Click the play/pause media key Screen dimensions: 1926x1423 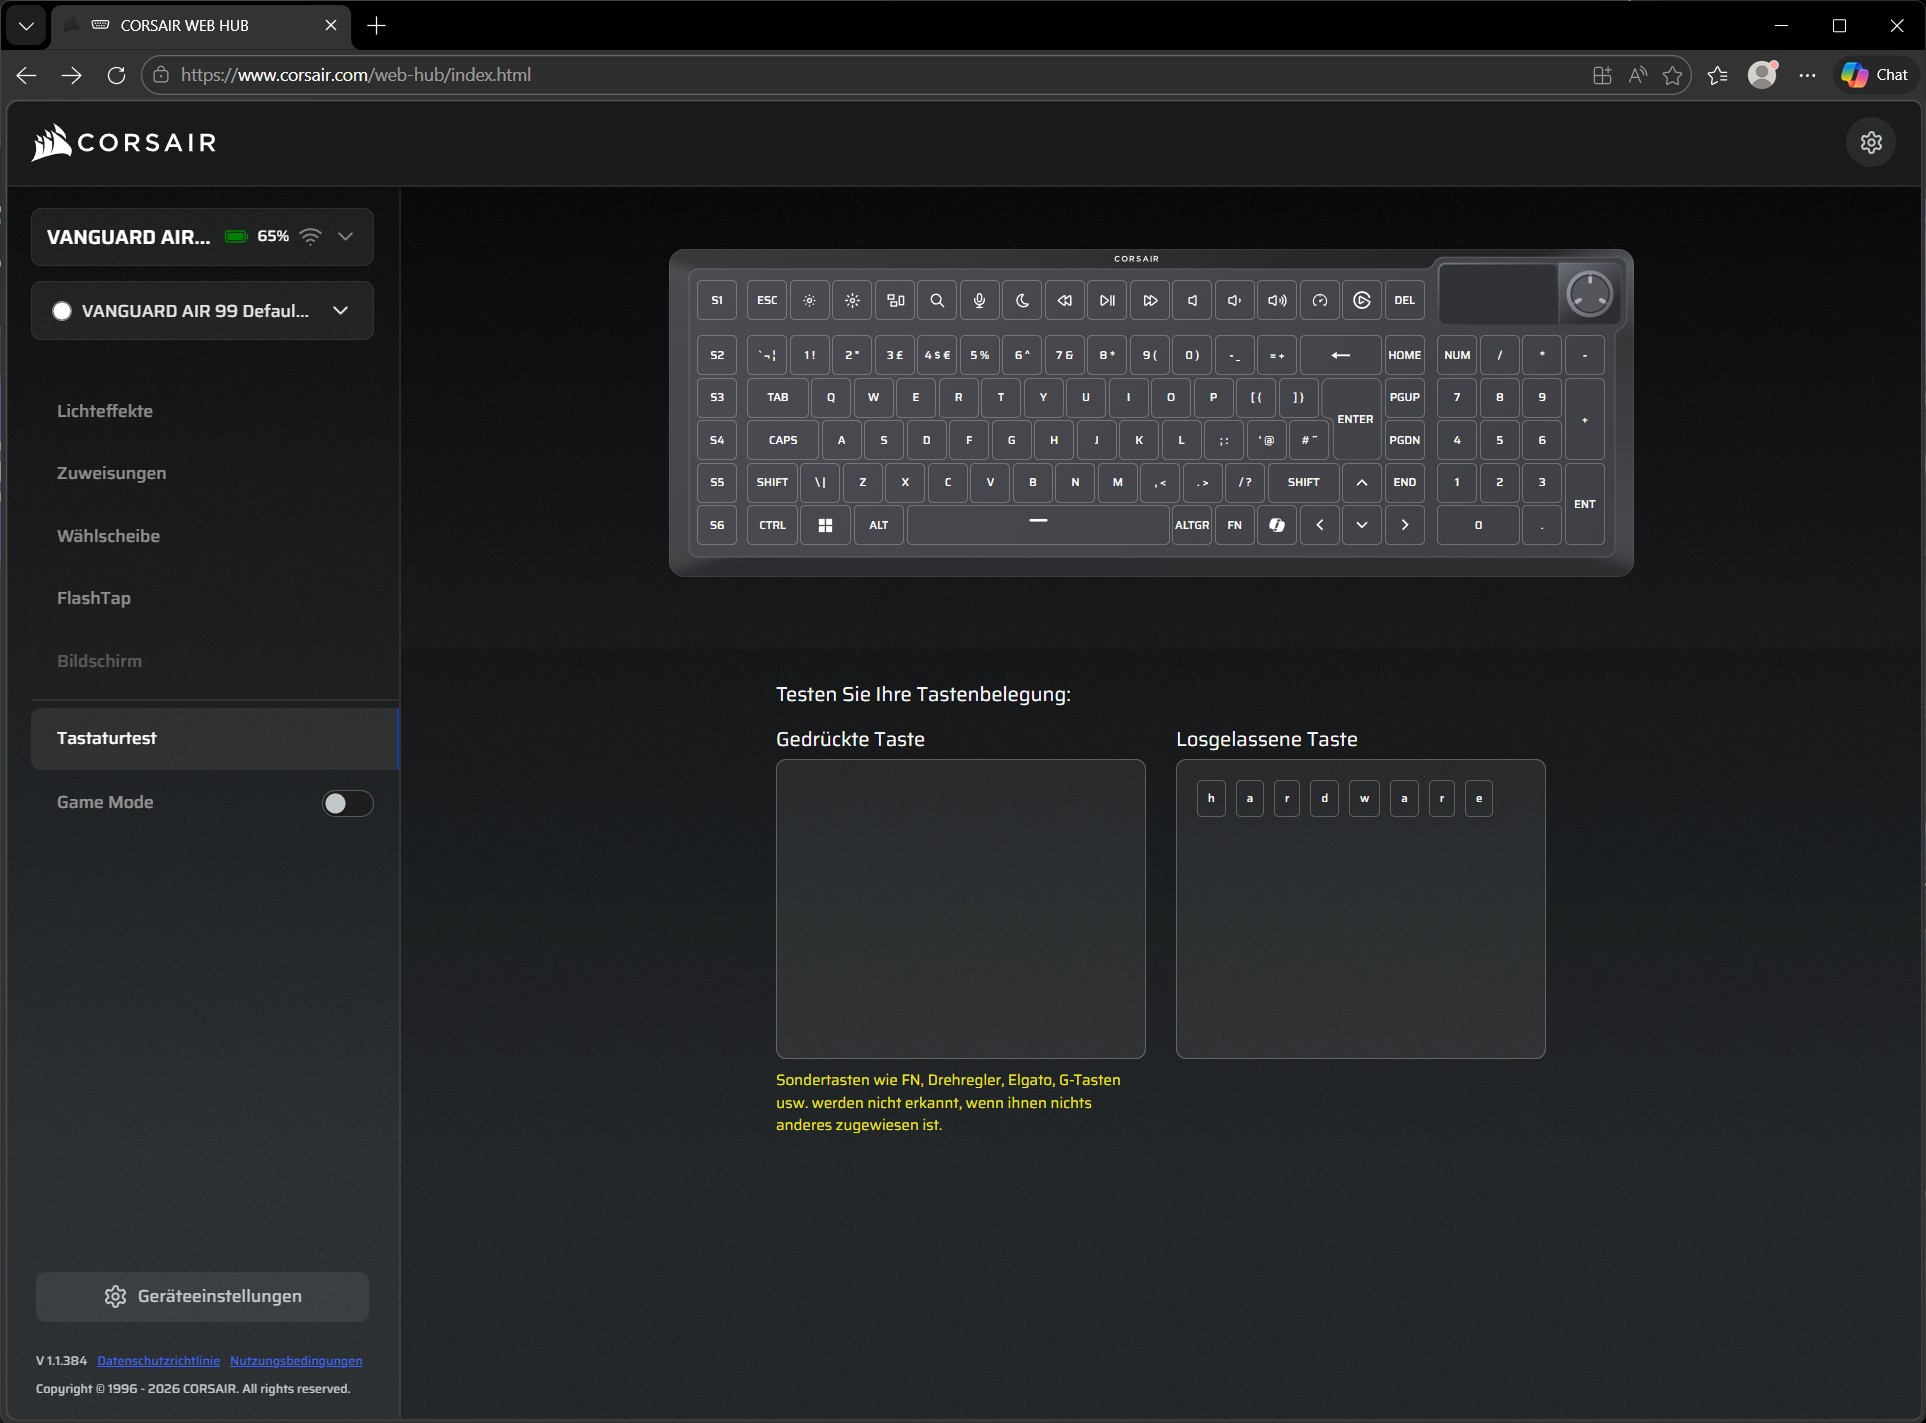(x=1107, y=300)
